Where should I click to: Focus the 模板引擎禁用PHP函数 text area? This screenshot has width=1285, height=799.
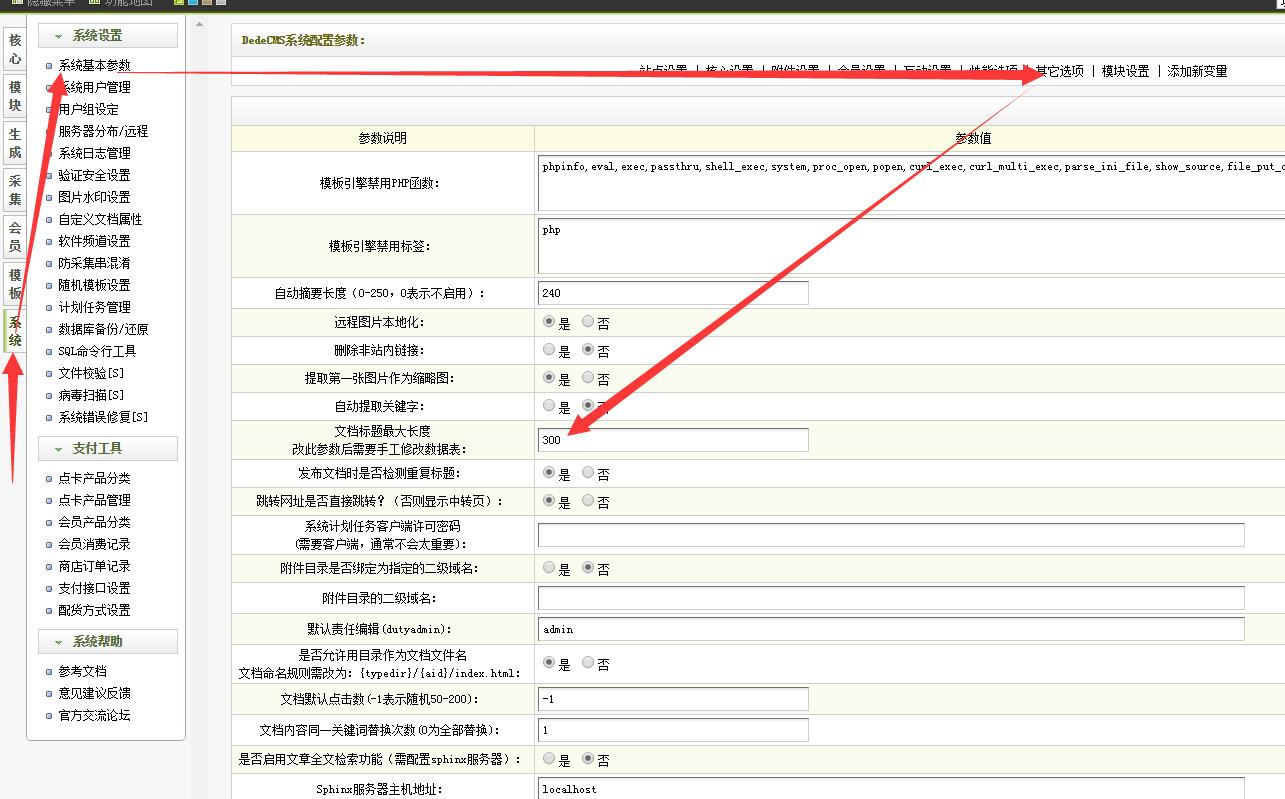[x=911, y=182]
